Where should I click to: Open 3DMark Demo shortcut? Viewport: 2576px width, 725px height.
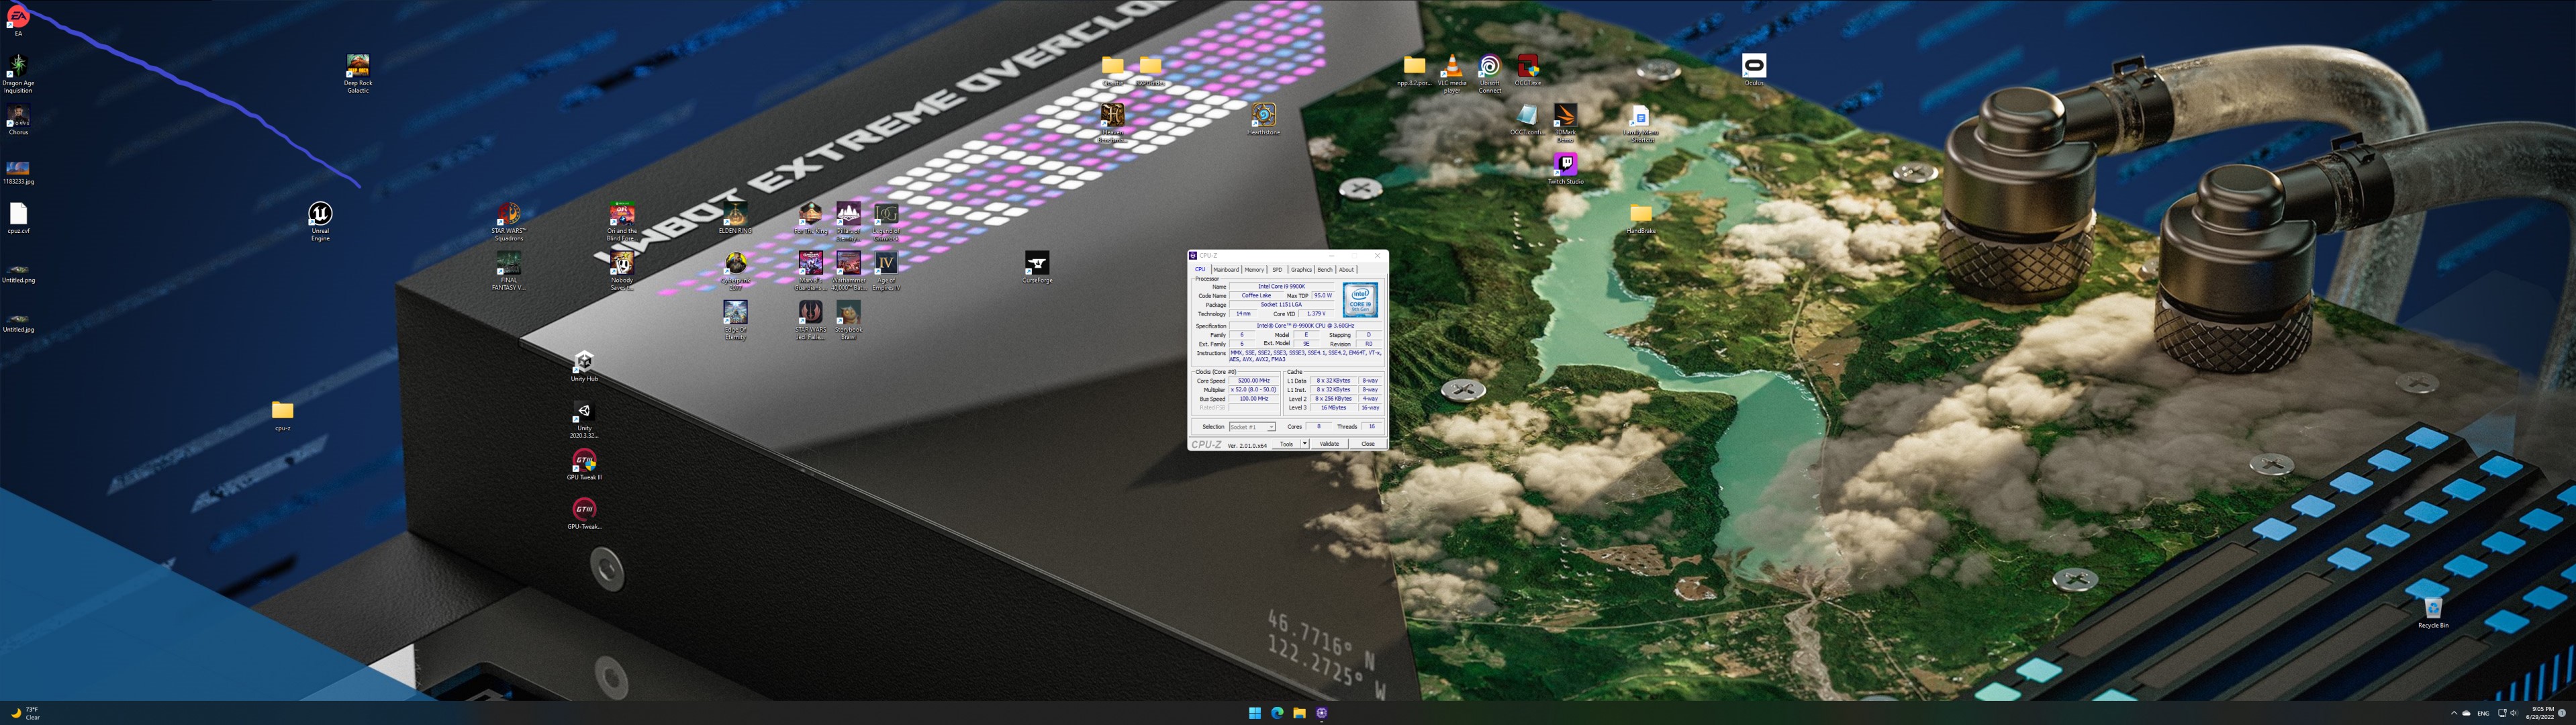coord(1565,123)
